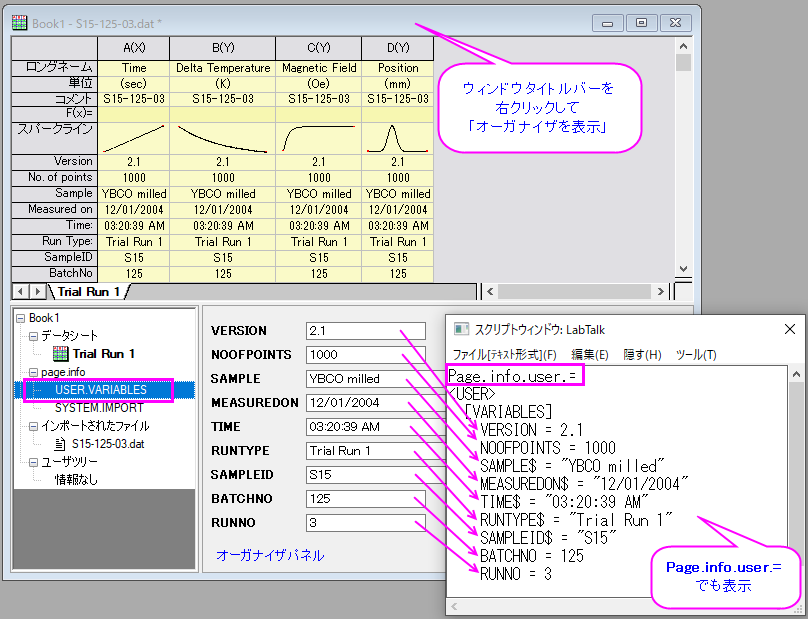The height and width of the screenshot is (619, 808).
Task: Open the ツール(T) menu in Script Window
Action: pyautogui.click(x=696, y=355)
